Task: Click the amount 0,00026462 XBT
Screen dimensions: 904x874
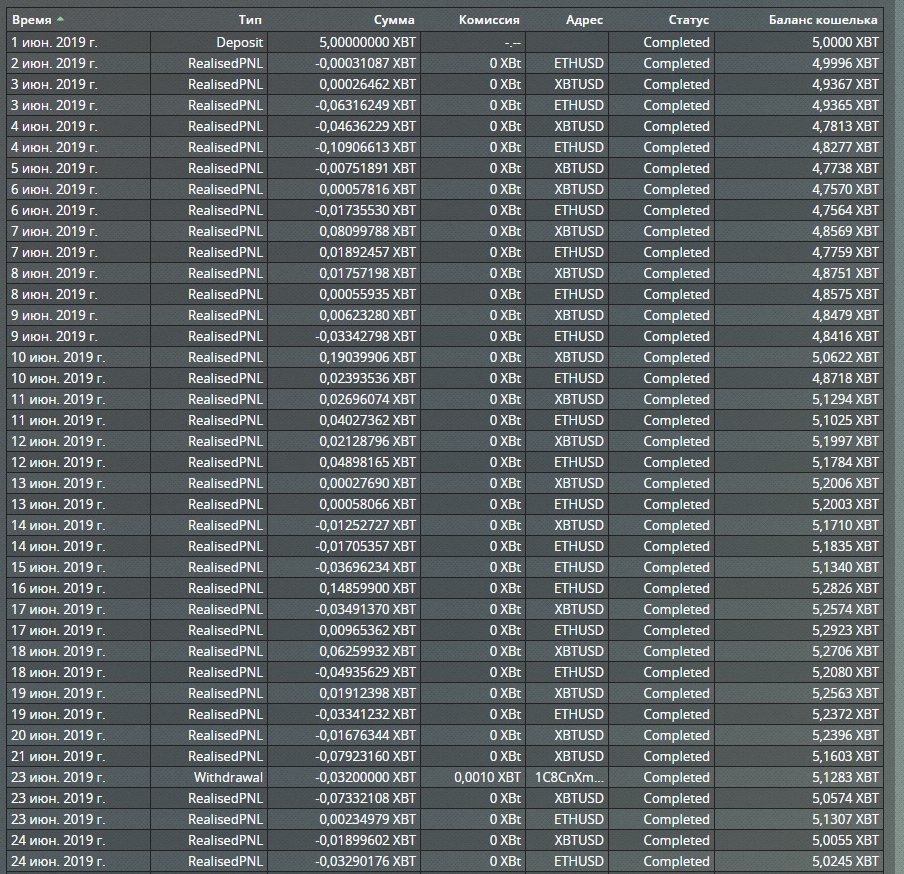Action: (367, 84)
